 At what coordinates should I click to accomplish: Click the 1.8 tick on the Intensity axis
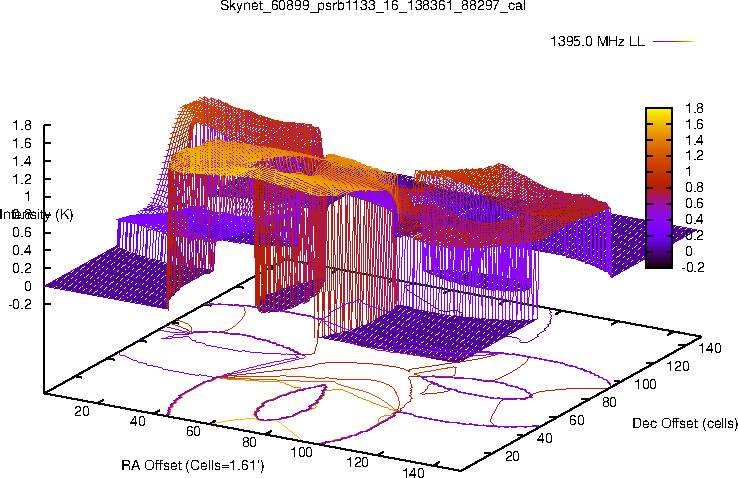[22, 125]
